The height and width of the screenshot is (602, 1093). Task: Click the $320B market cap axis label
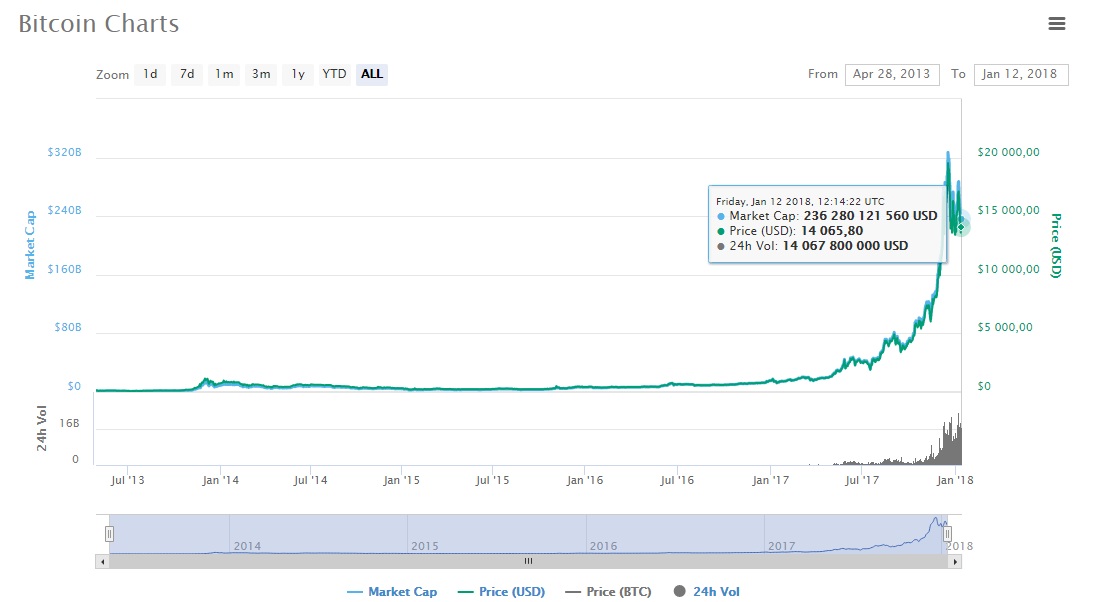coord(64,152)
